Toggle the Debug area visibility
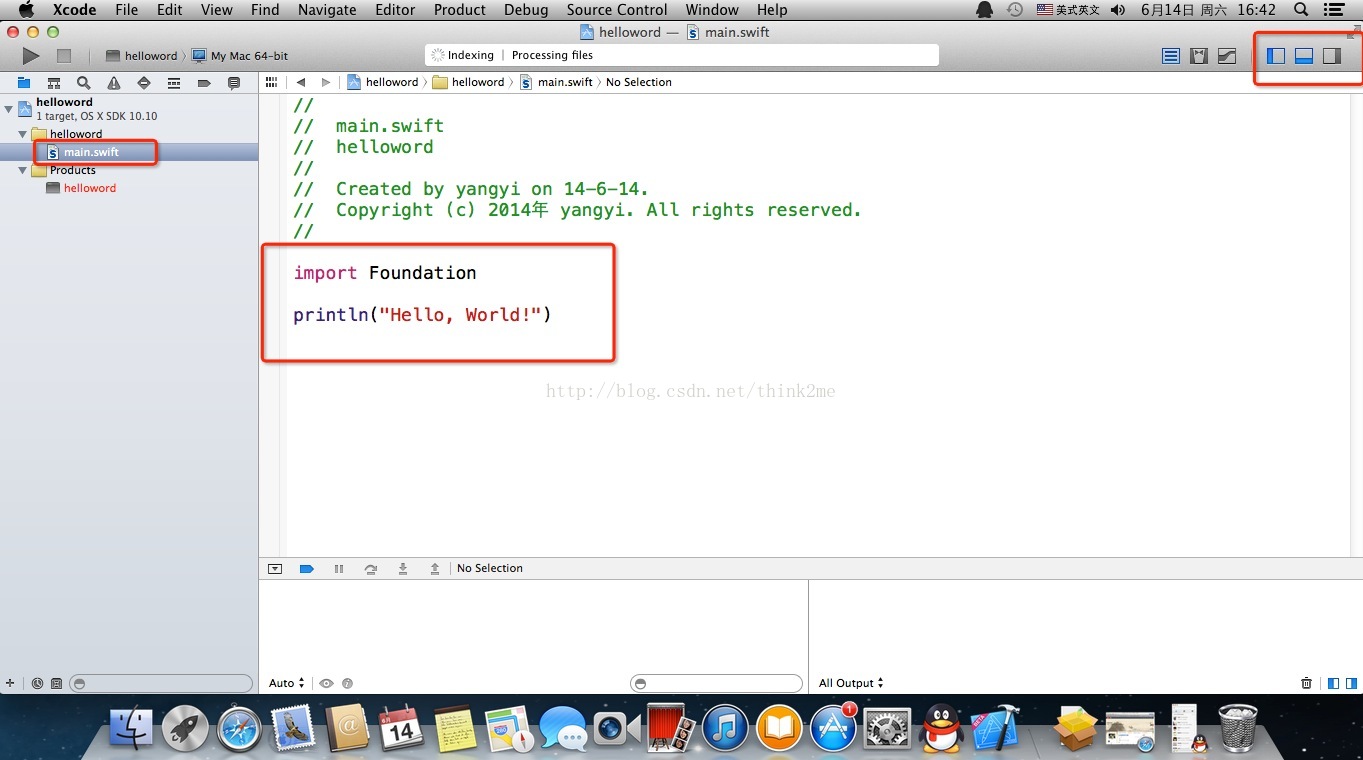Image resolution: width=1363 pixels, height=760 pixels. (1304, 56)
